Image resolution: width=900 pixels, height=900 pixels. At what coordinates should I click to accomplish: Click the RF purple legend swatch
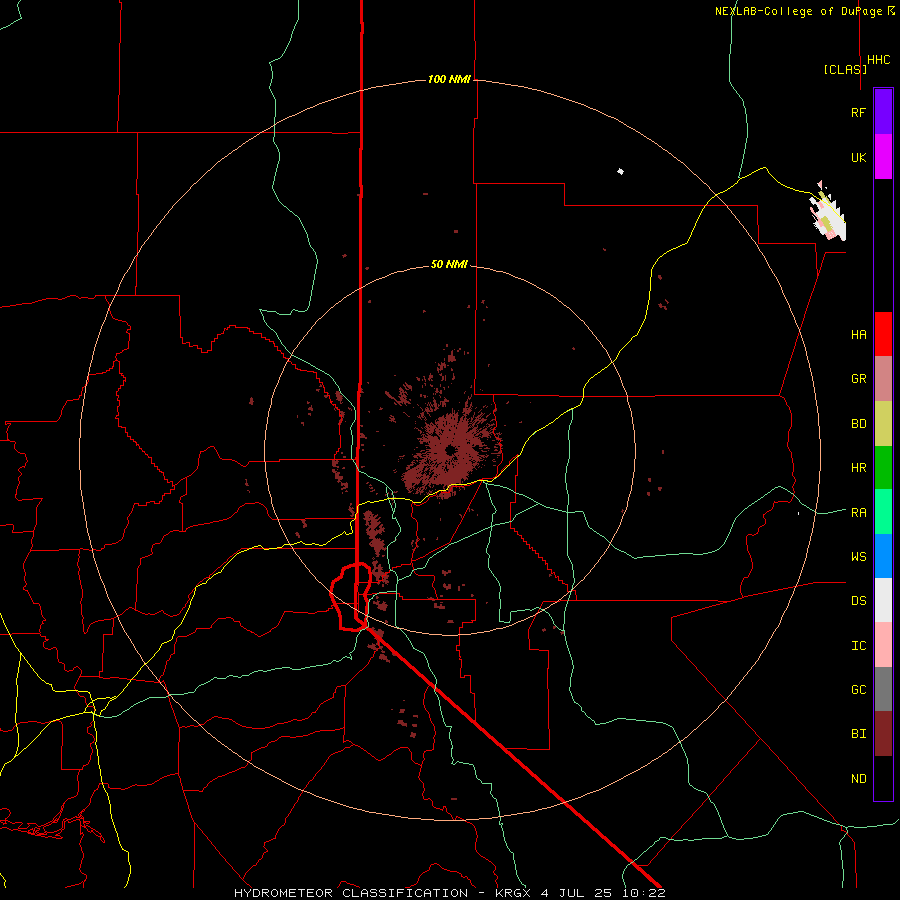click(883, 112)
